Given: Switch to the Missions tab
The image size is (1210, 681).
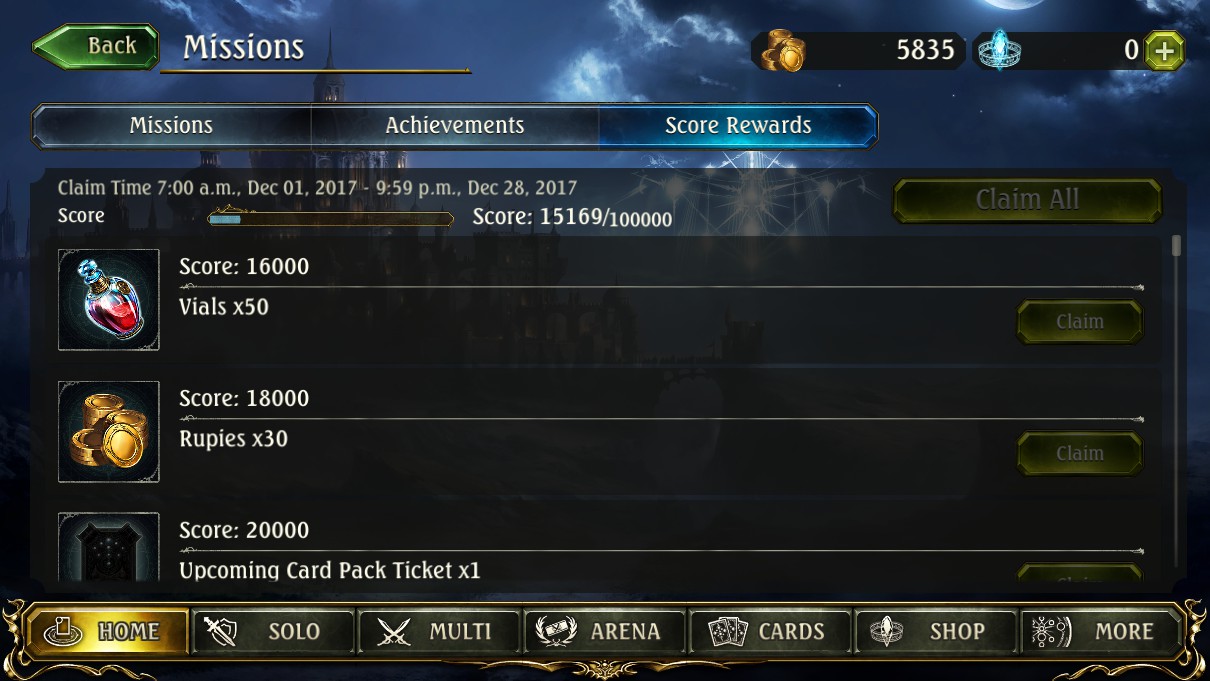Looking at the screenshot, I should coord(171,126).
